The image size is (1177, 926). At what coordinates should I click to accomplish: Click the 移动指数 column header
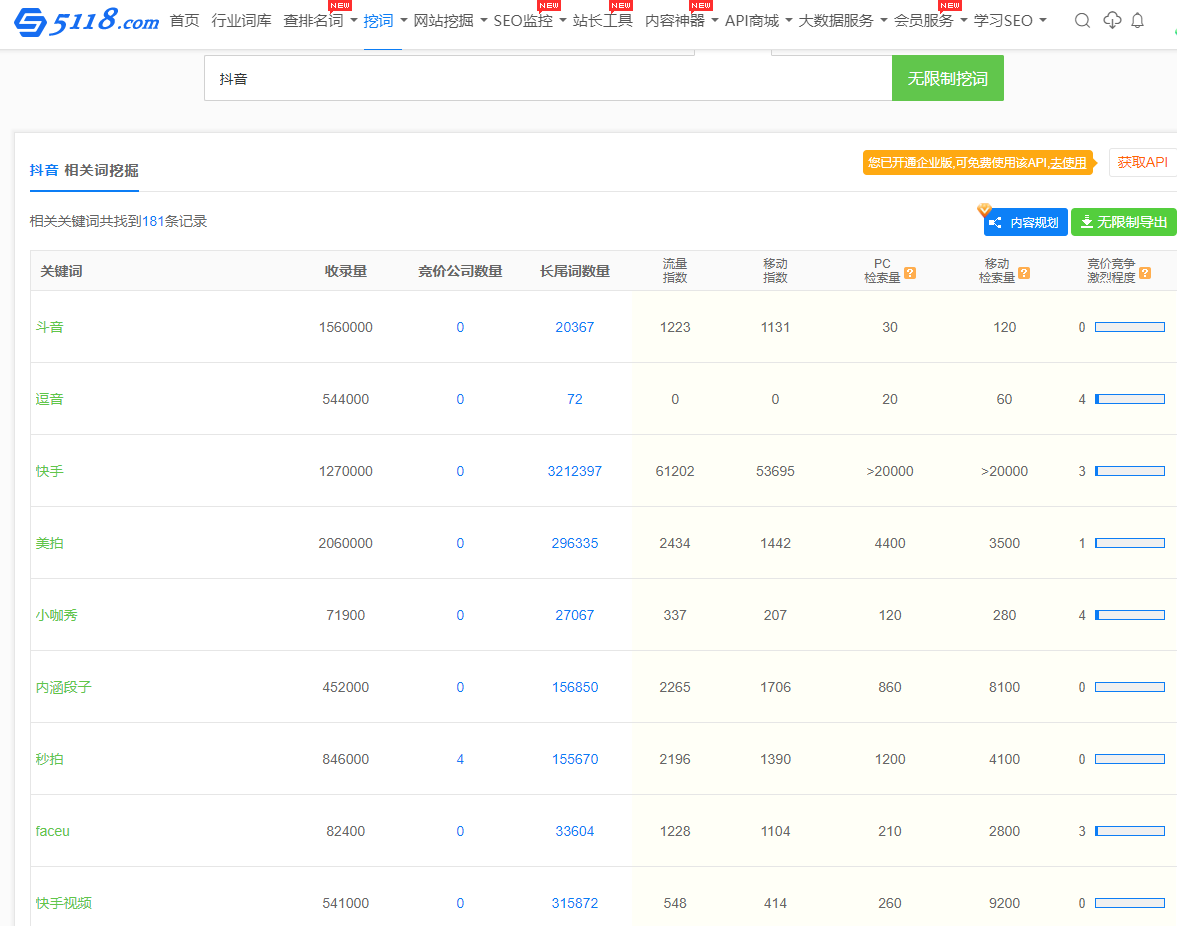point(775,271)
